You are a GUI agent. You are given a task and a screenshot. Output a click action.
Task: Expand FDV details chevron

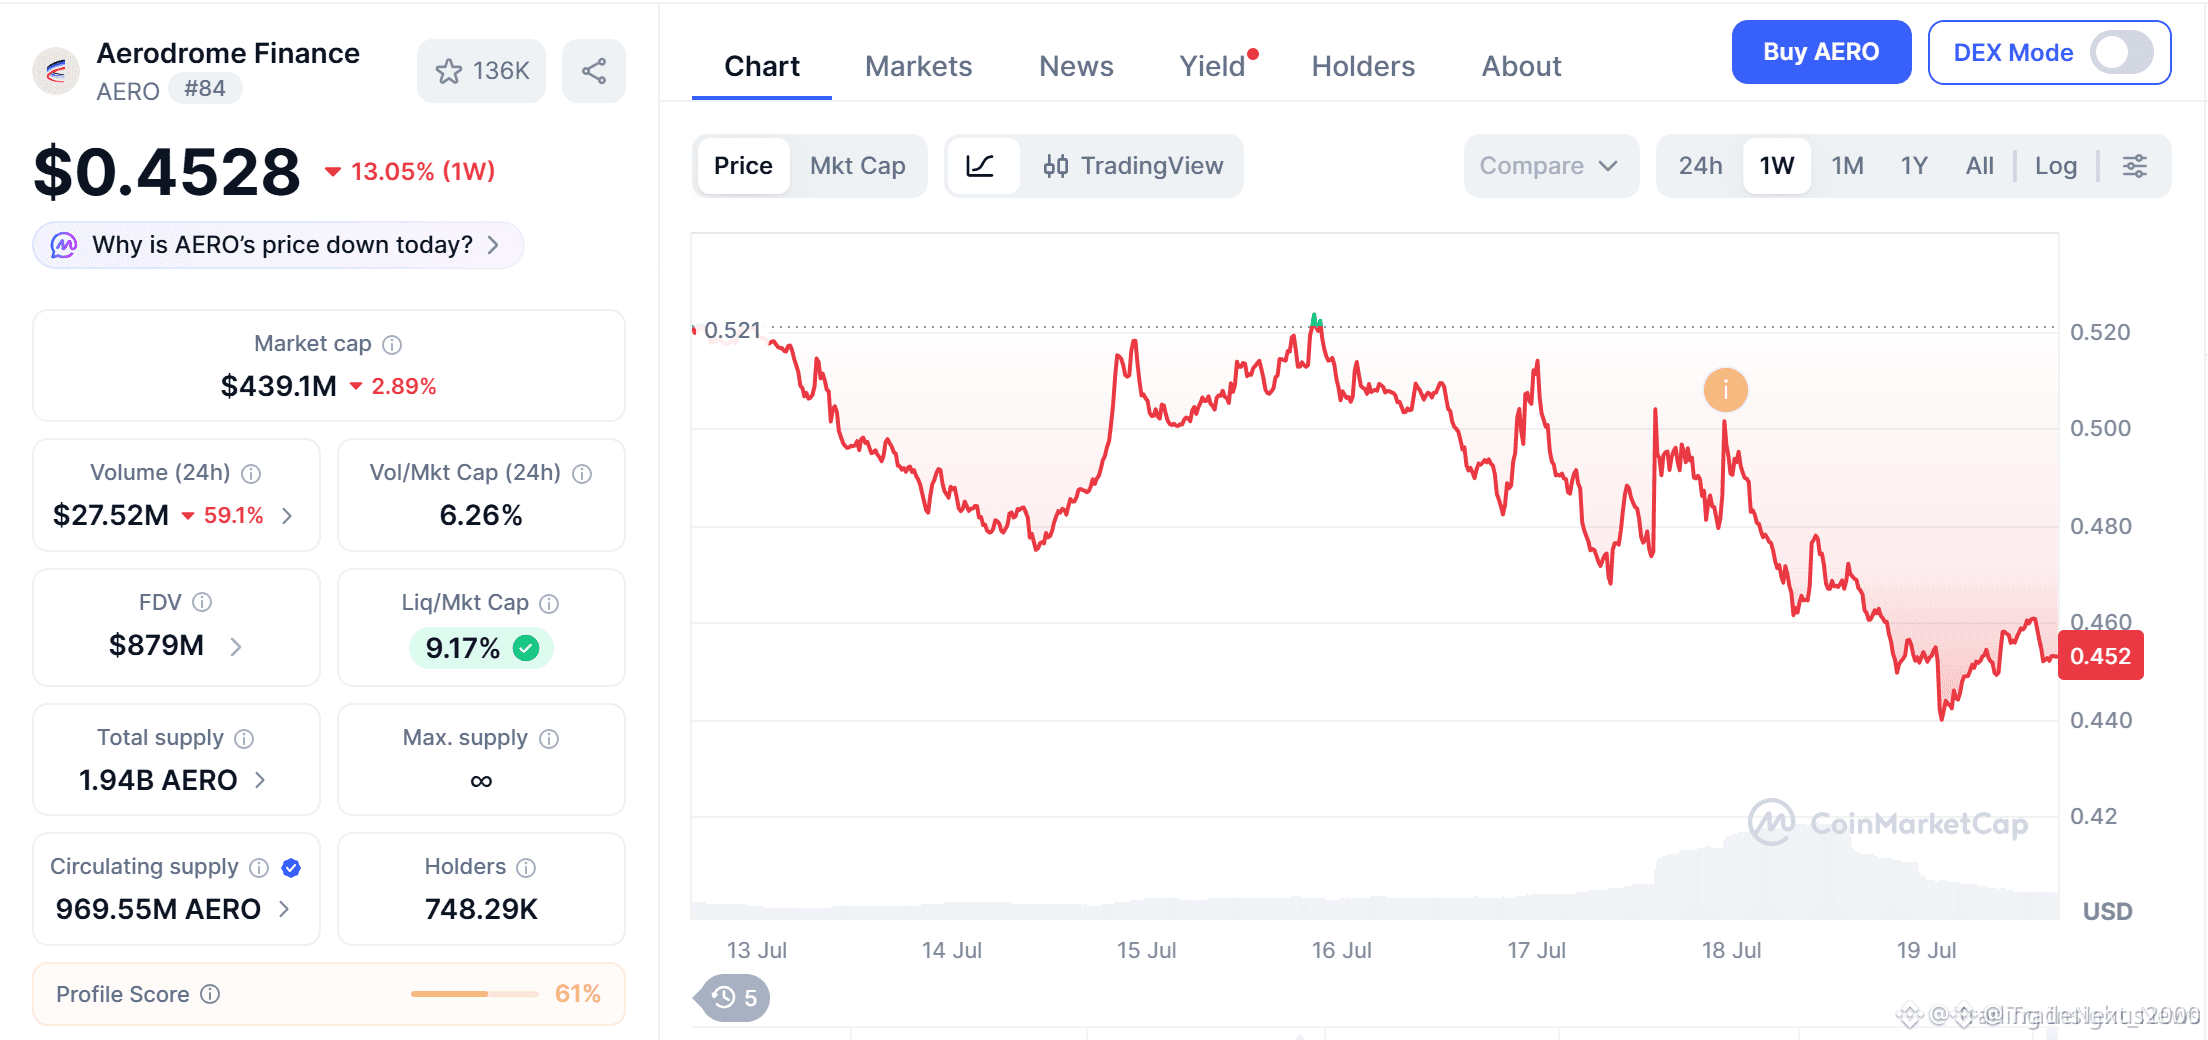(236, 647)
